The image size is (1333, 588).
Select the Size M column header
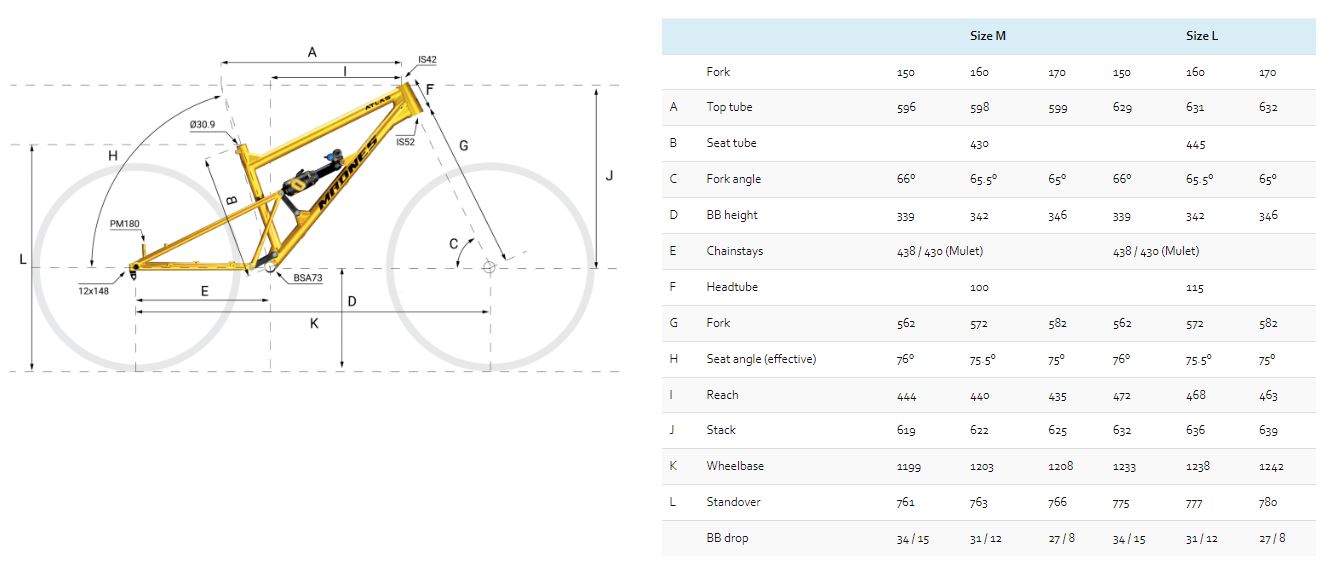tap(987, 36)
